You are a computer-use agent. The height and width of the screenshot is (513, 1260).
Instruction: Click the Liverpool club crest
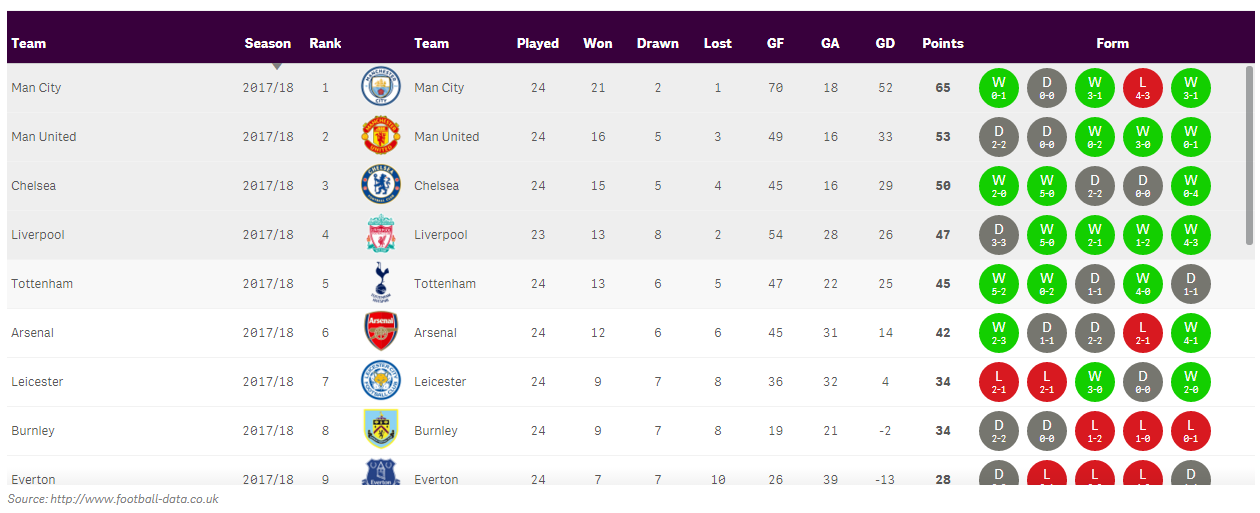click(380, 235)
